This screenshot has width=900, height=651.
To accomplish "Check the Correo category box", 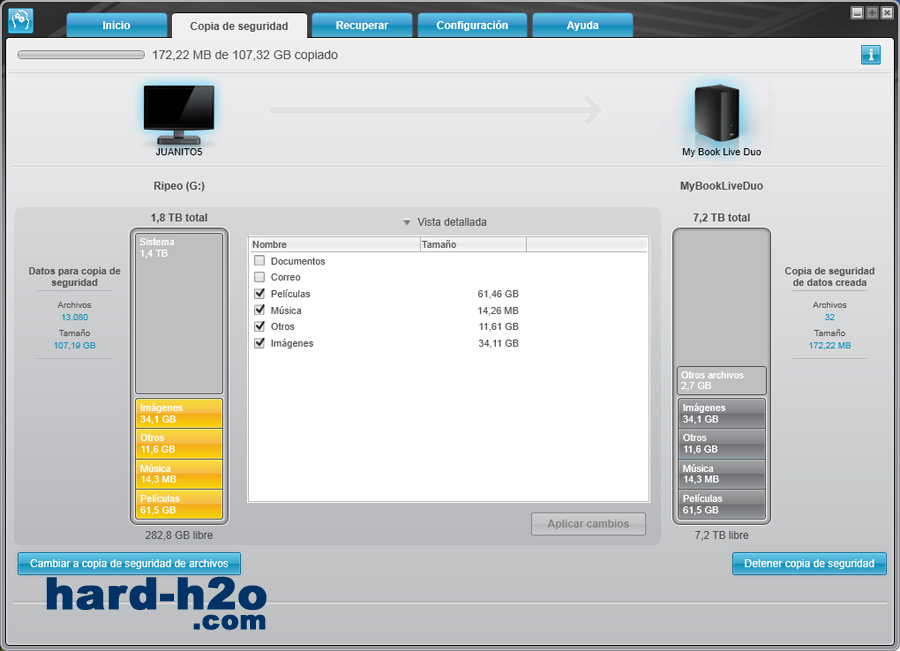I will coord(260,277).
